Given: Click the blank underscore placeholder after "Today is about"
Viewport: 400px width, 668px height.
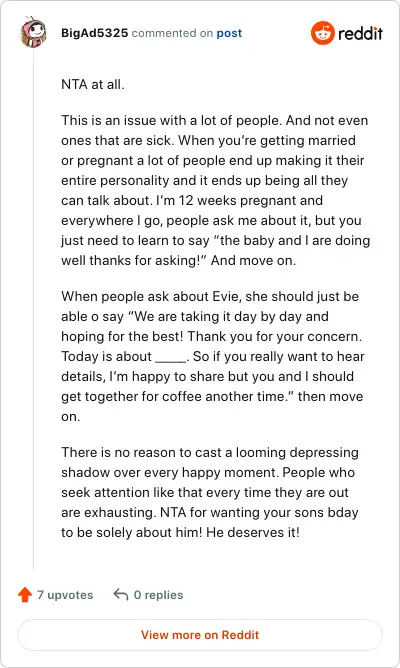Looking at the screenshot, I should [x=171, y=357].
